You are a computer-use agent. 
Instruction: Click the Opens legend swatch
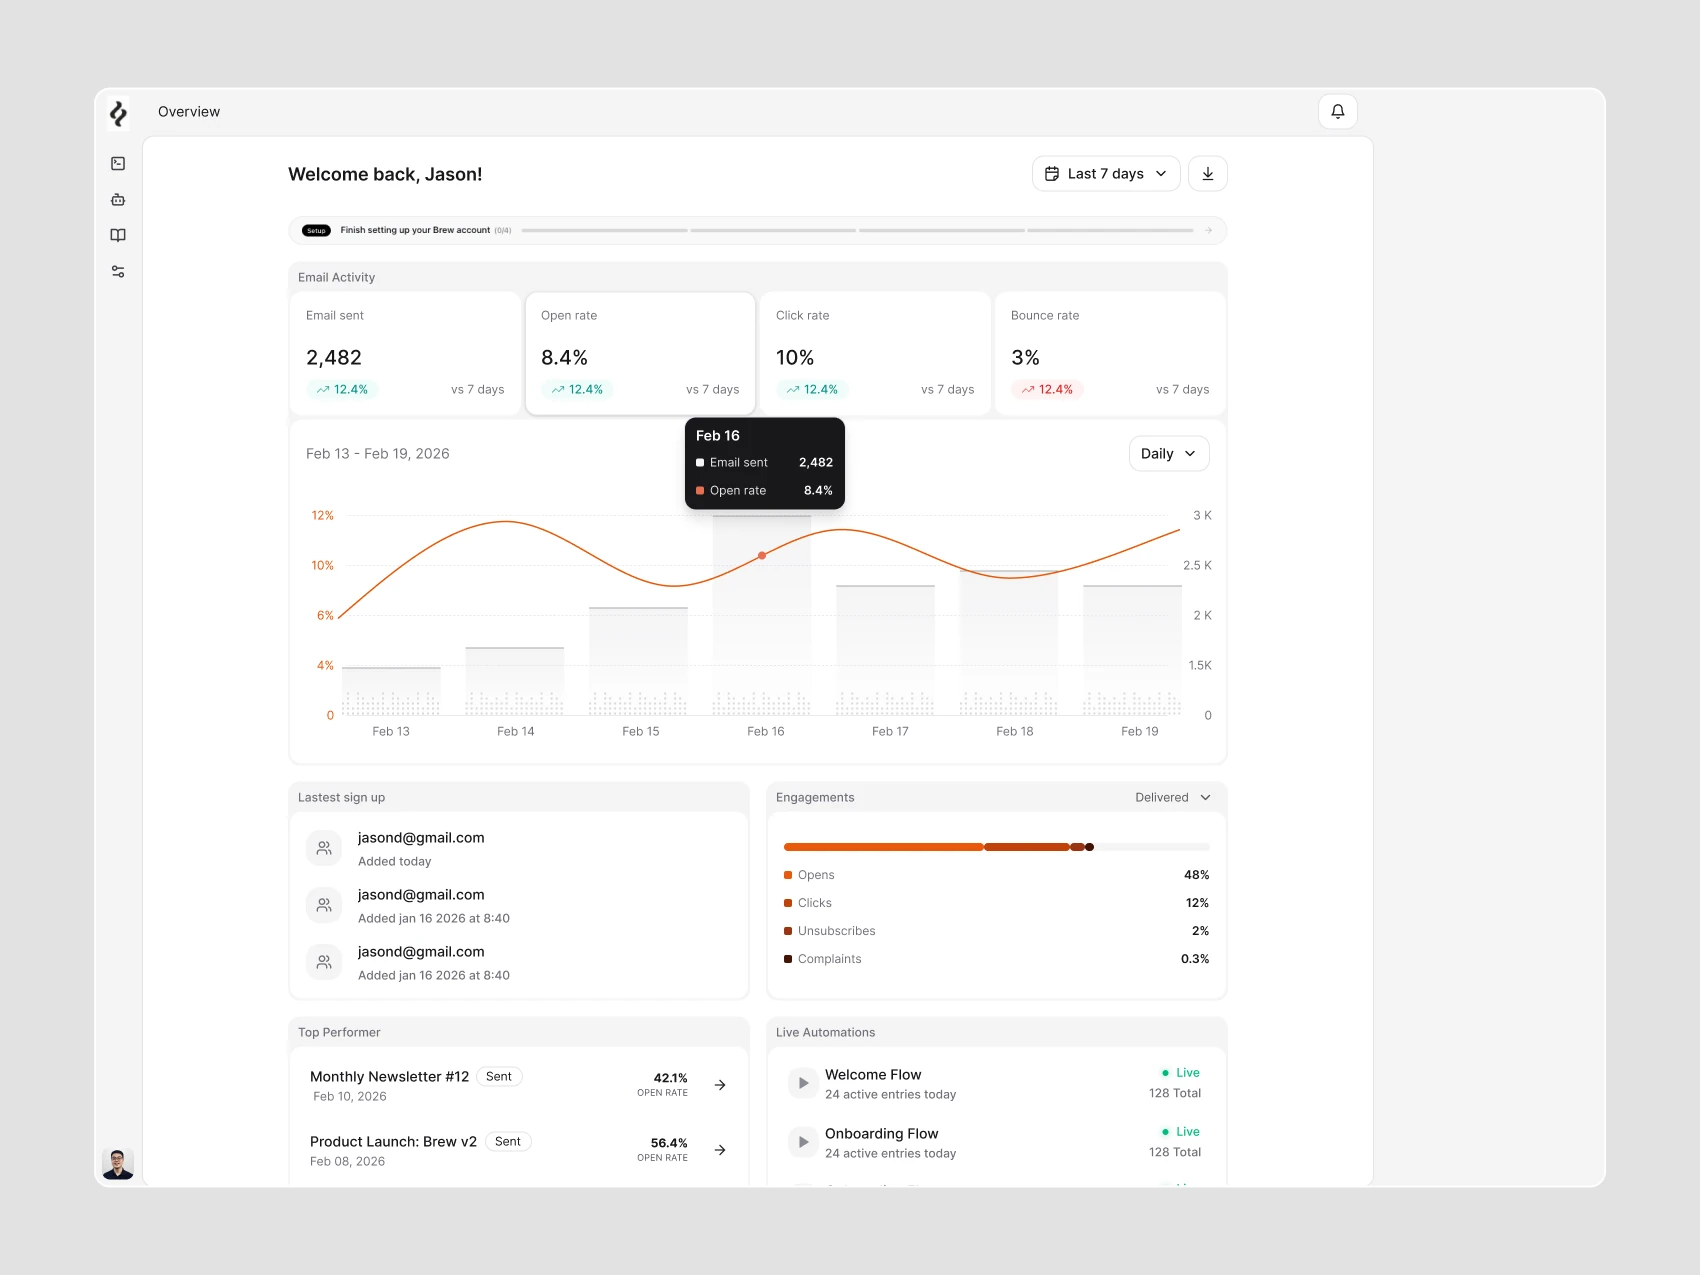click(x=788, y=875)
